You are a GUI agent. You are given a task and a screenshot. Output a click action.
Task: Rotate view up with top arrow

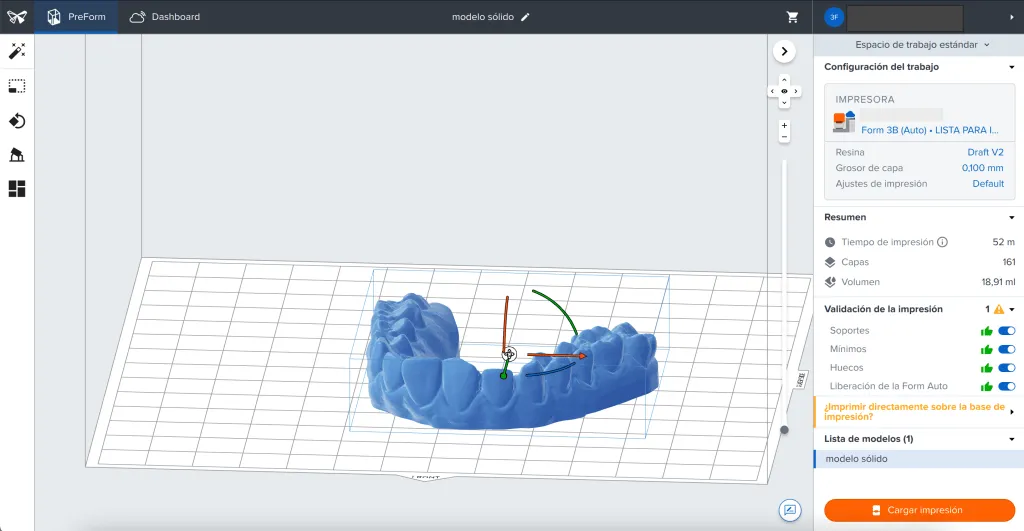[x=784, y=80]
